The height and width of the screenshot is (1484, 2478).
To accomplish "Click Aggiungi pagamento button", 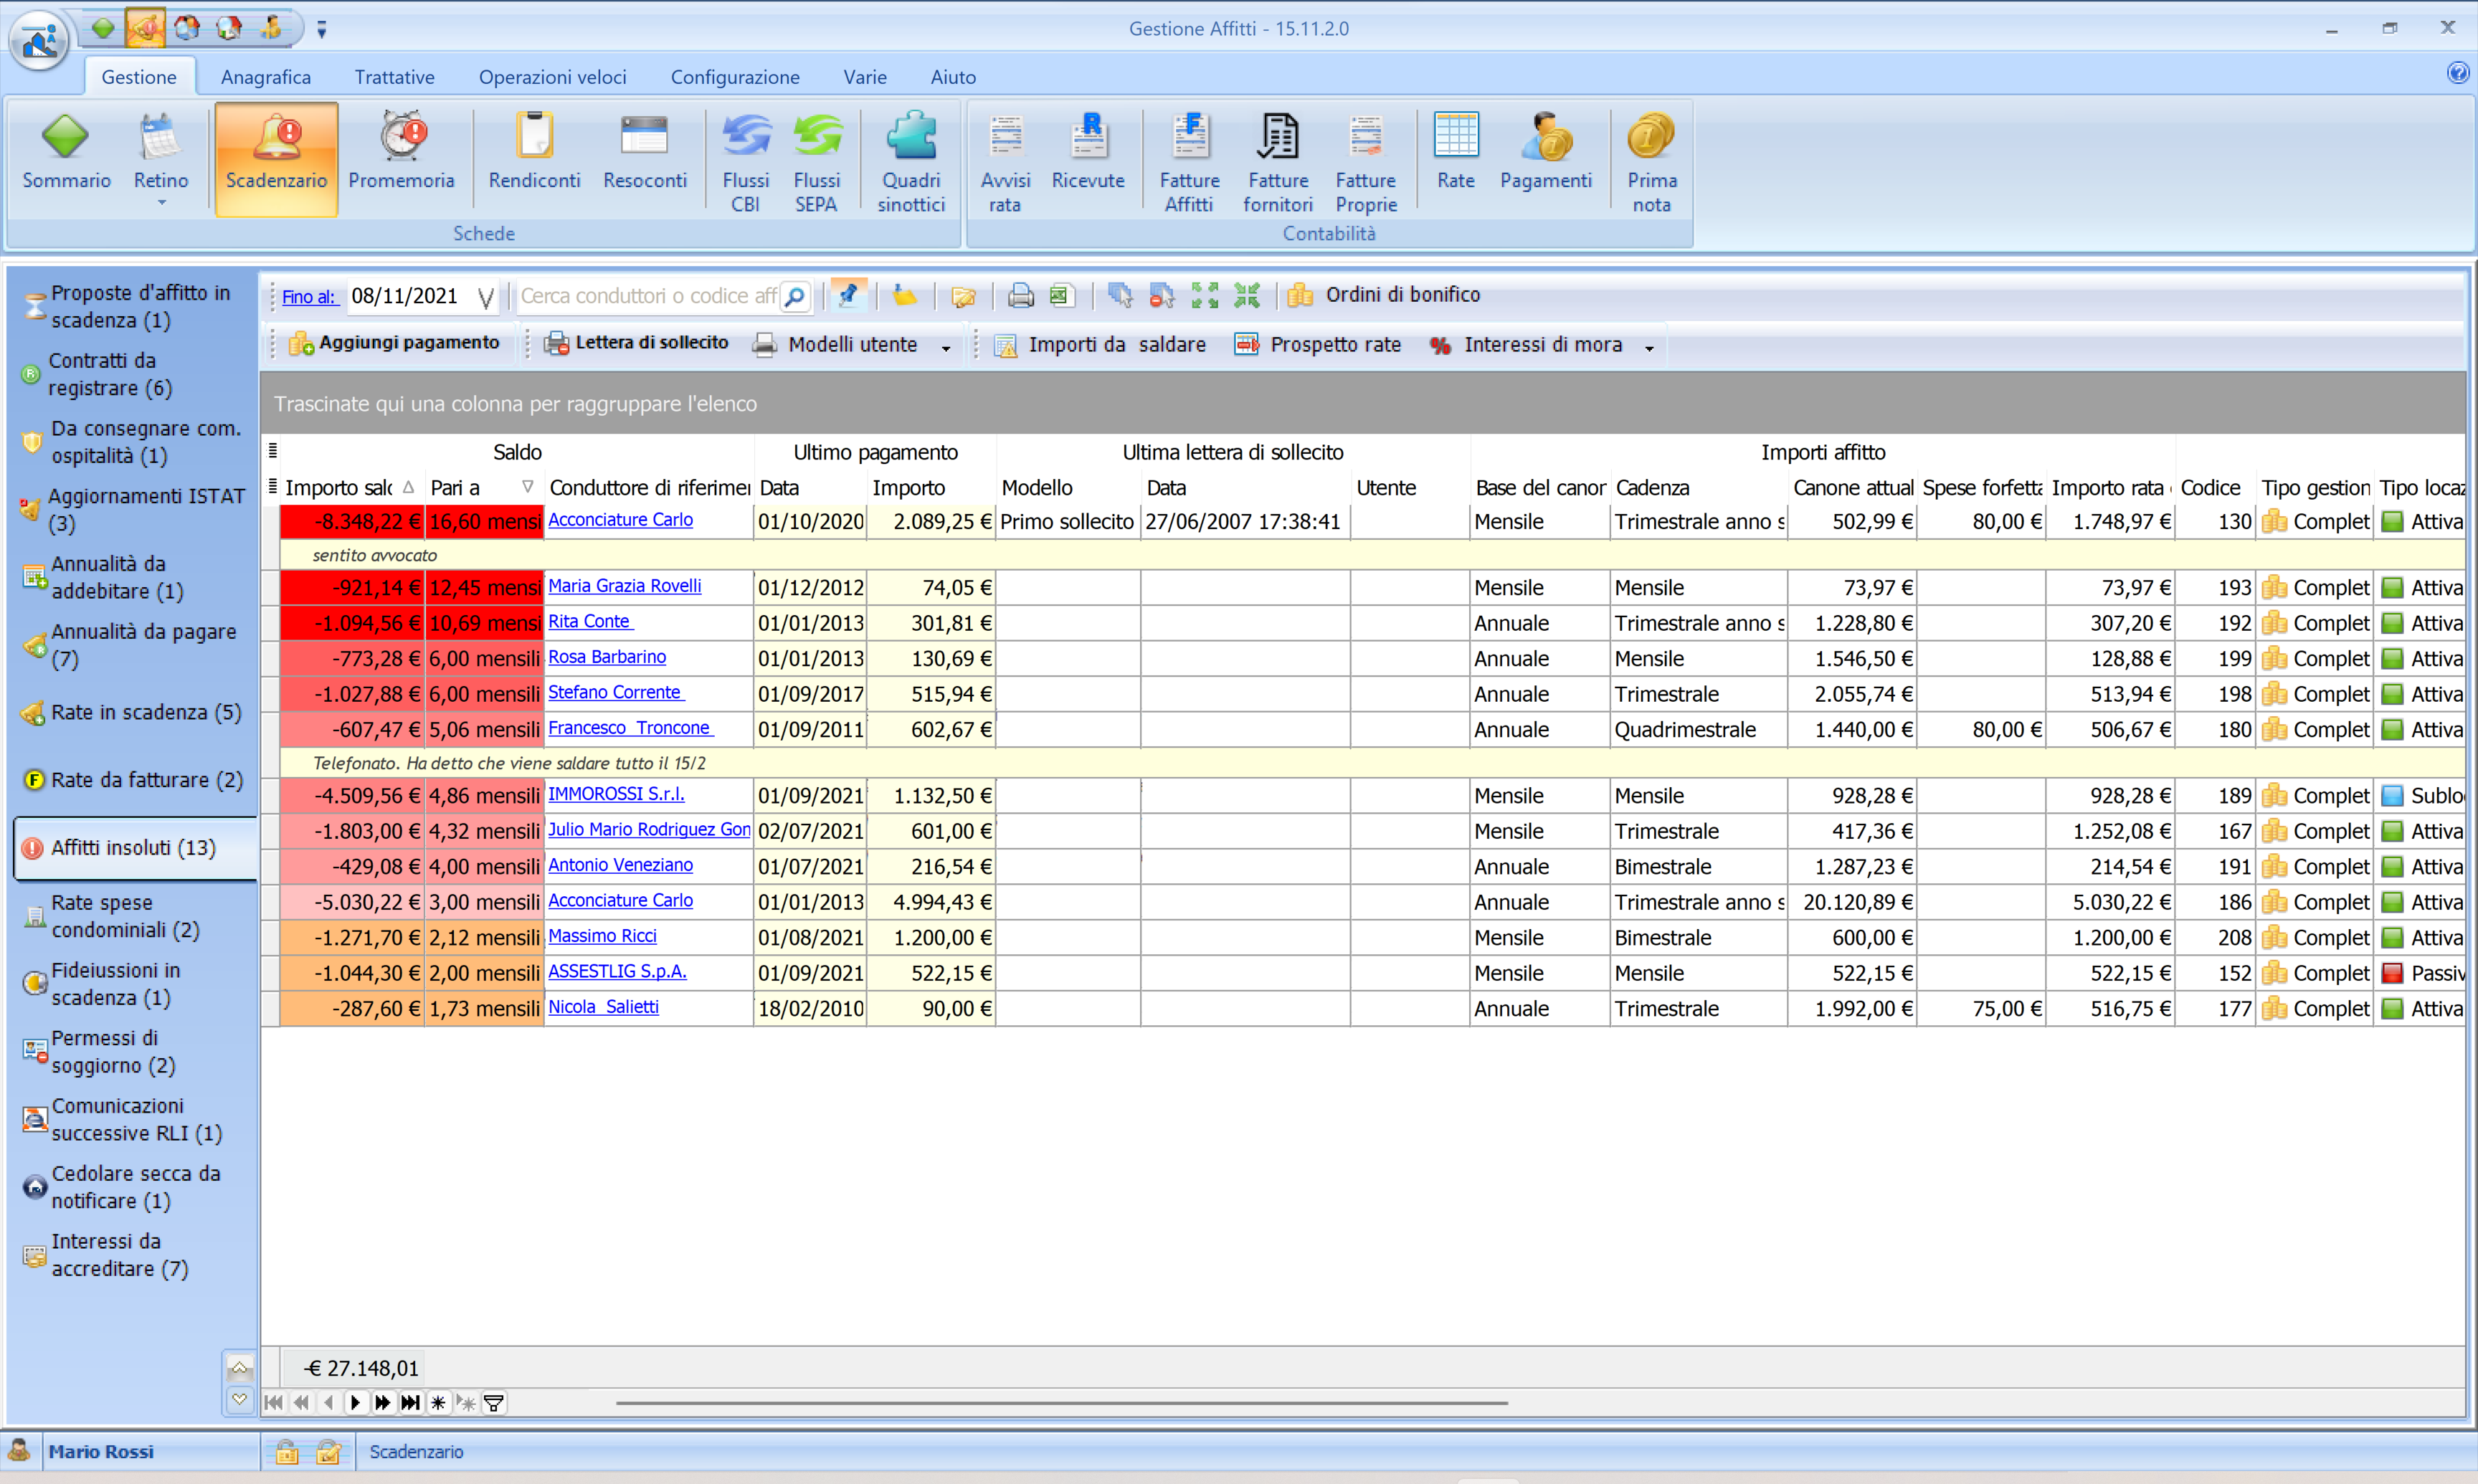I will pos(394,343).
